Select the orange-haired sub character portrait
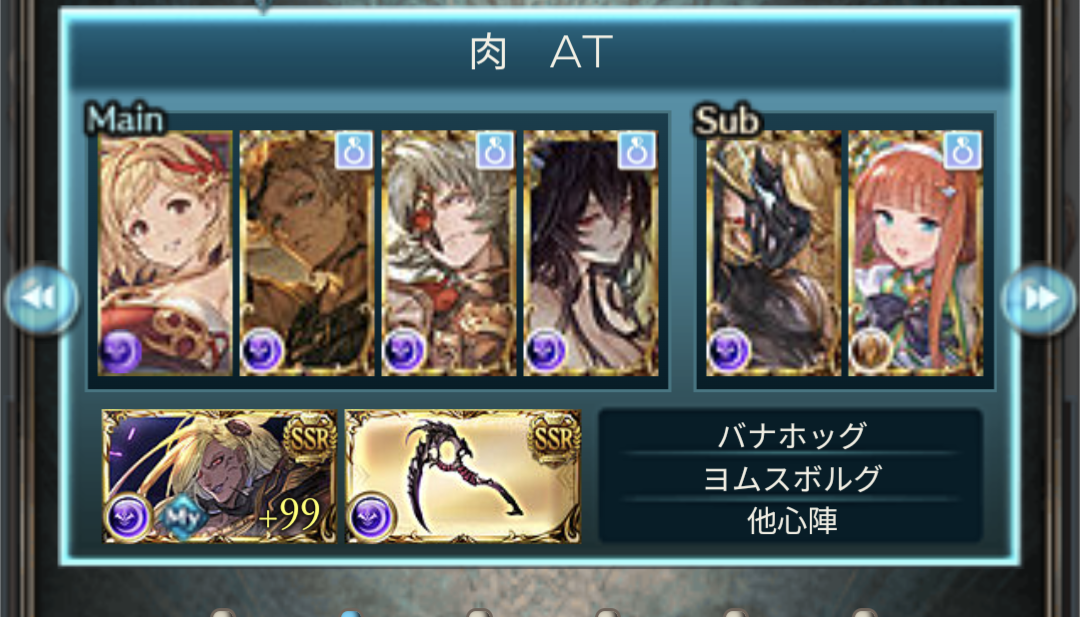Screen dimensions: 1080x617 click(915, 253)
